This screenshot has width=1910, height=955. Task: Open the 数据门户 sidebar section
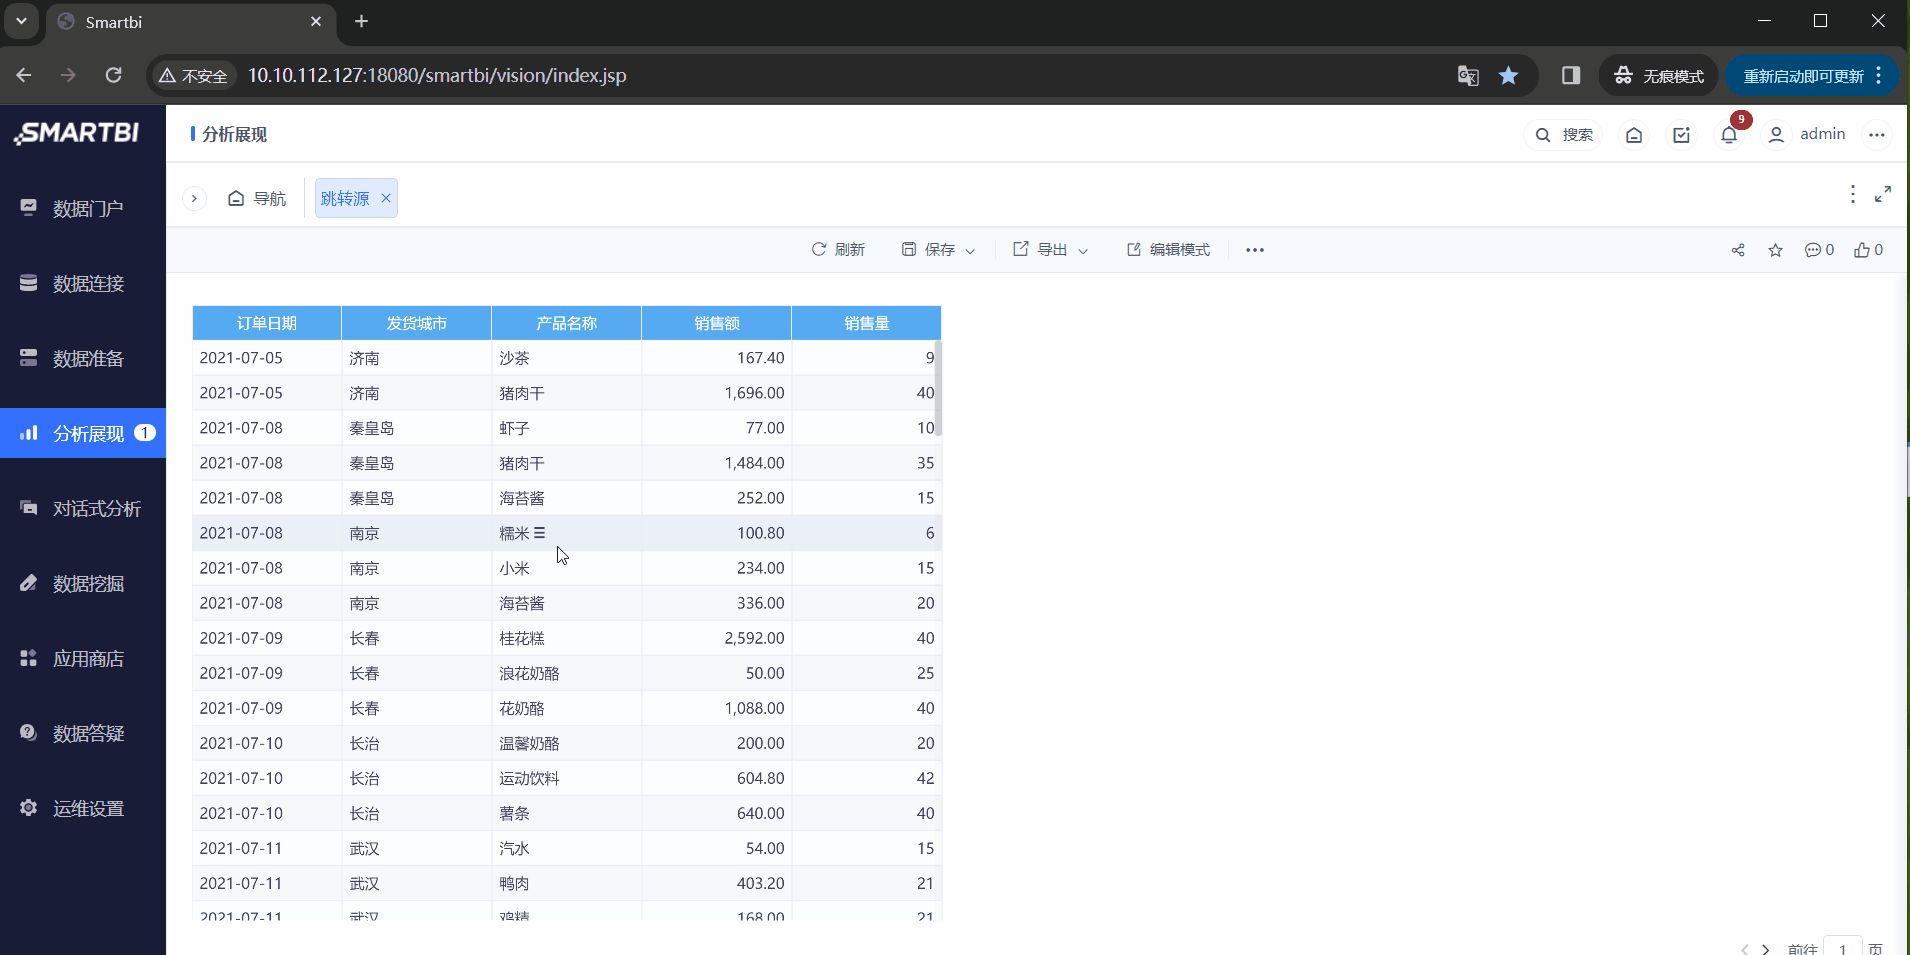pos(83,208)
